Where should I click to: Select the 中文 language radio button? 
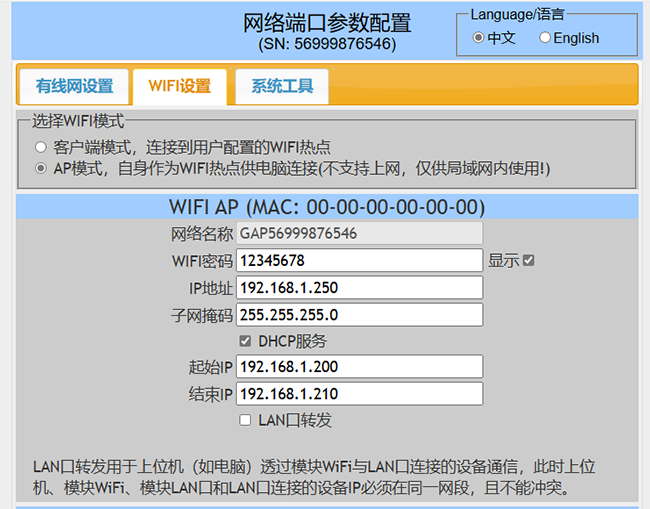point(479,38)
